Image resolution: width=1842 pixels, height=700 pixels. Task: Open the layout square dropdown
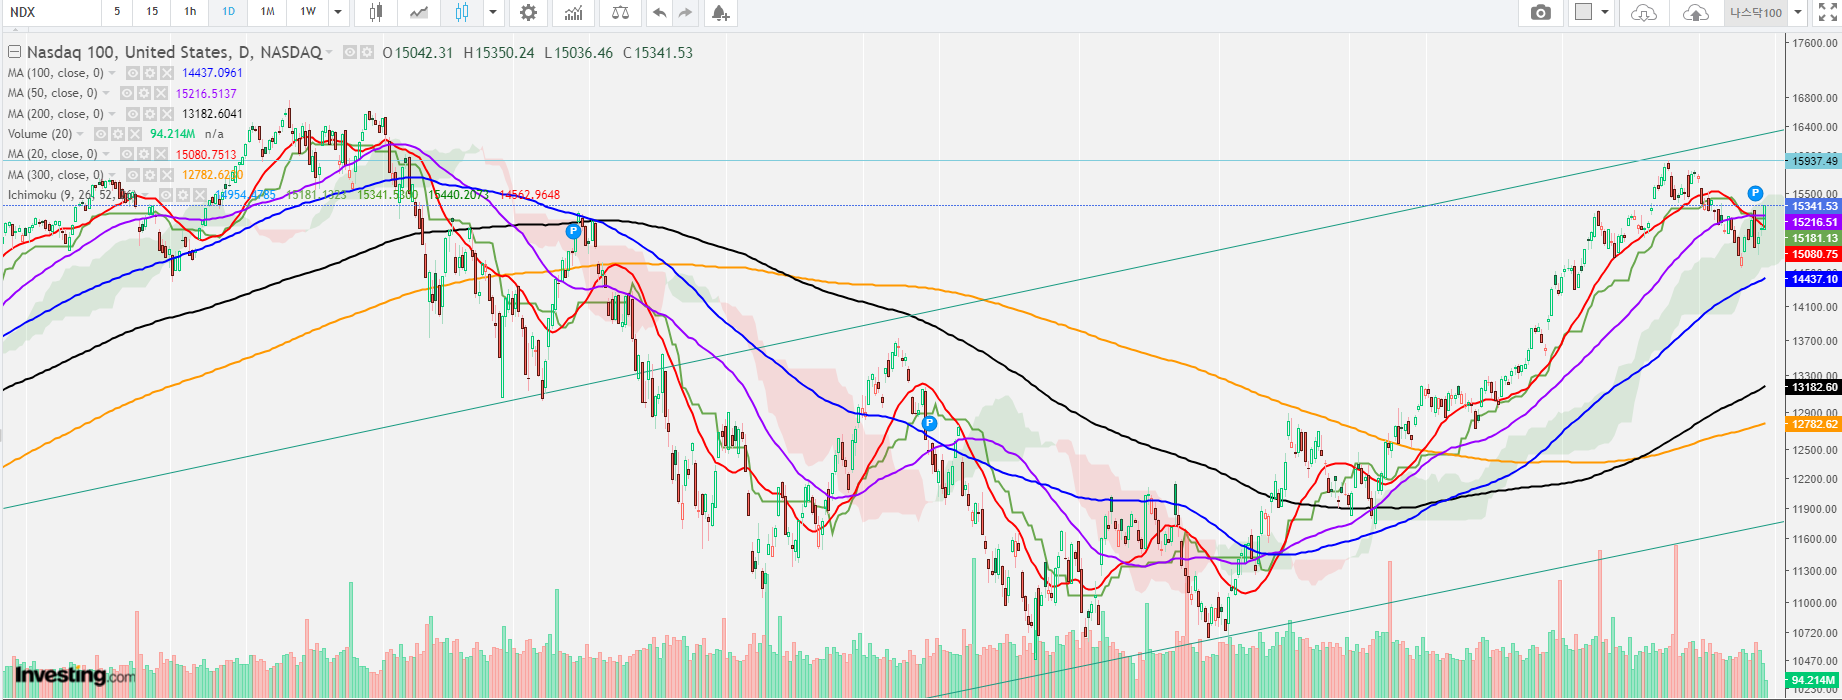point(1593,13)
